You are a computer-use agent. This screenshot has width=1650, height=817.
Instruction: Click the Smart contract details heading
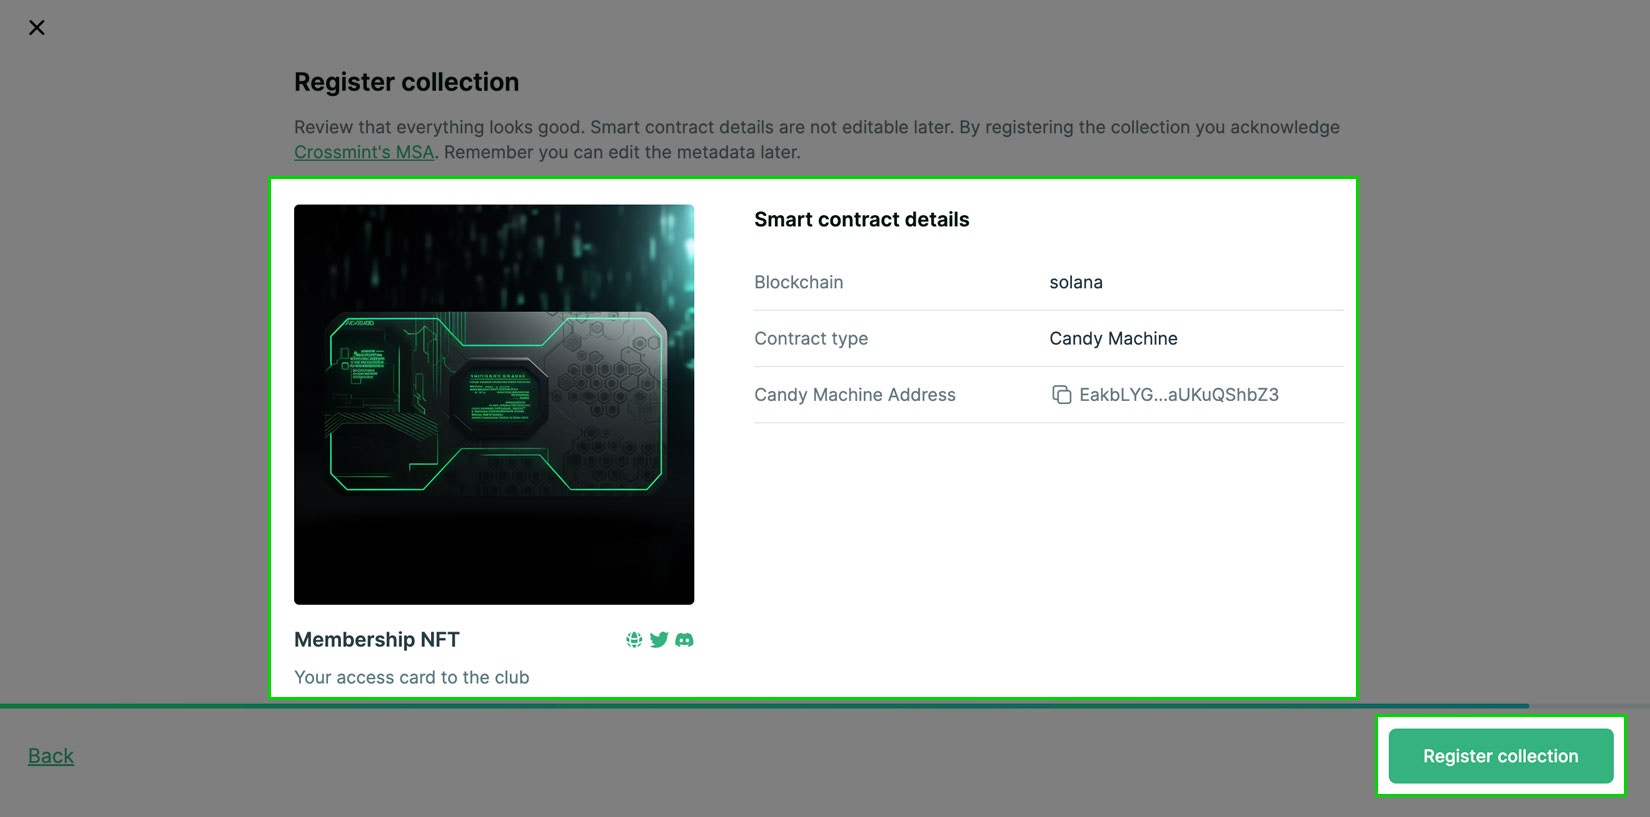tap(862, 220)
